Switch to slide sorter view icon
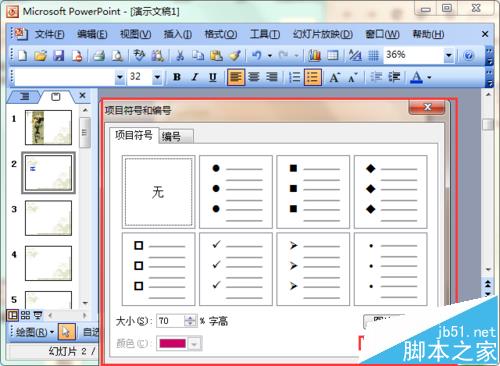This screenshot has width=500, height=366. (x=25, y=315)
